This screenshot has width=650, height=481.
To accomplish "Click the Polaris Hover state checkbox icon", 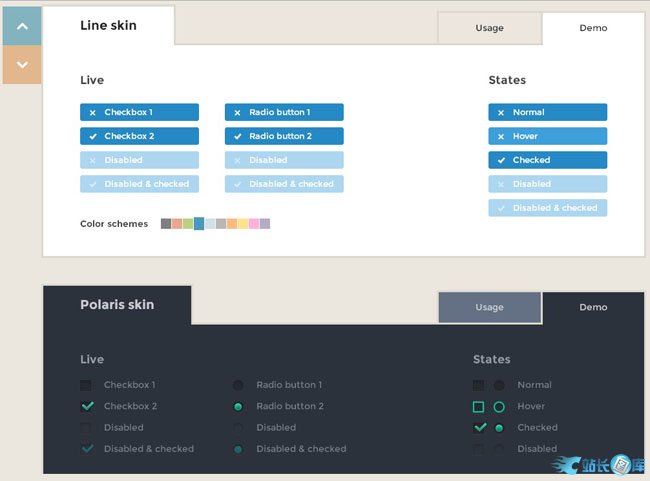I will 478,407.
